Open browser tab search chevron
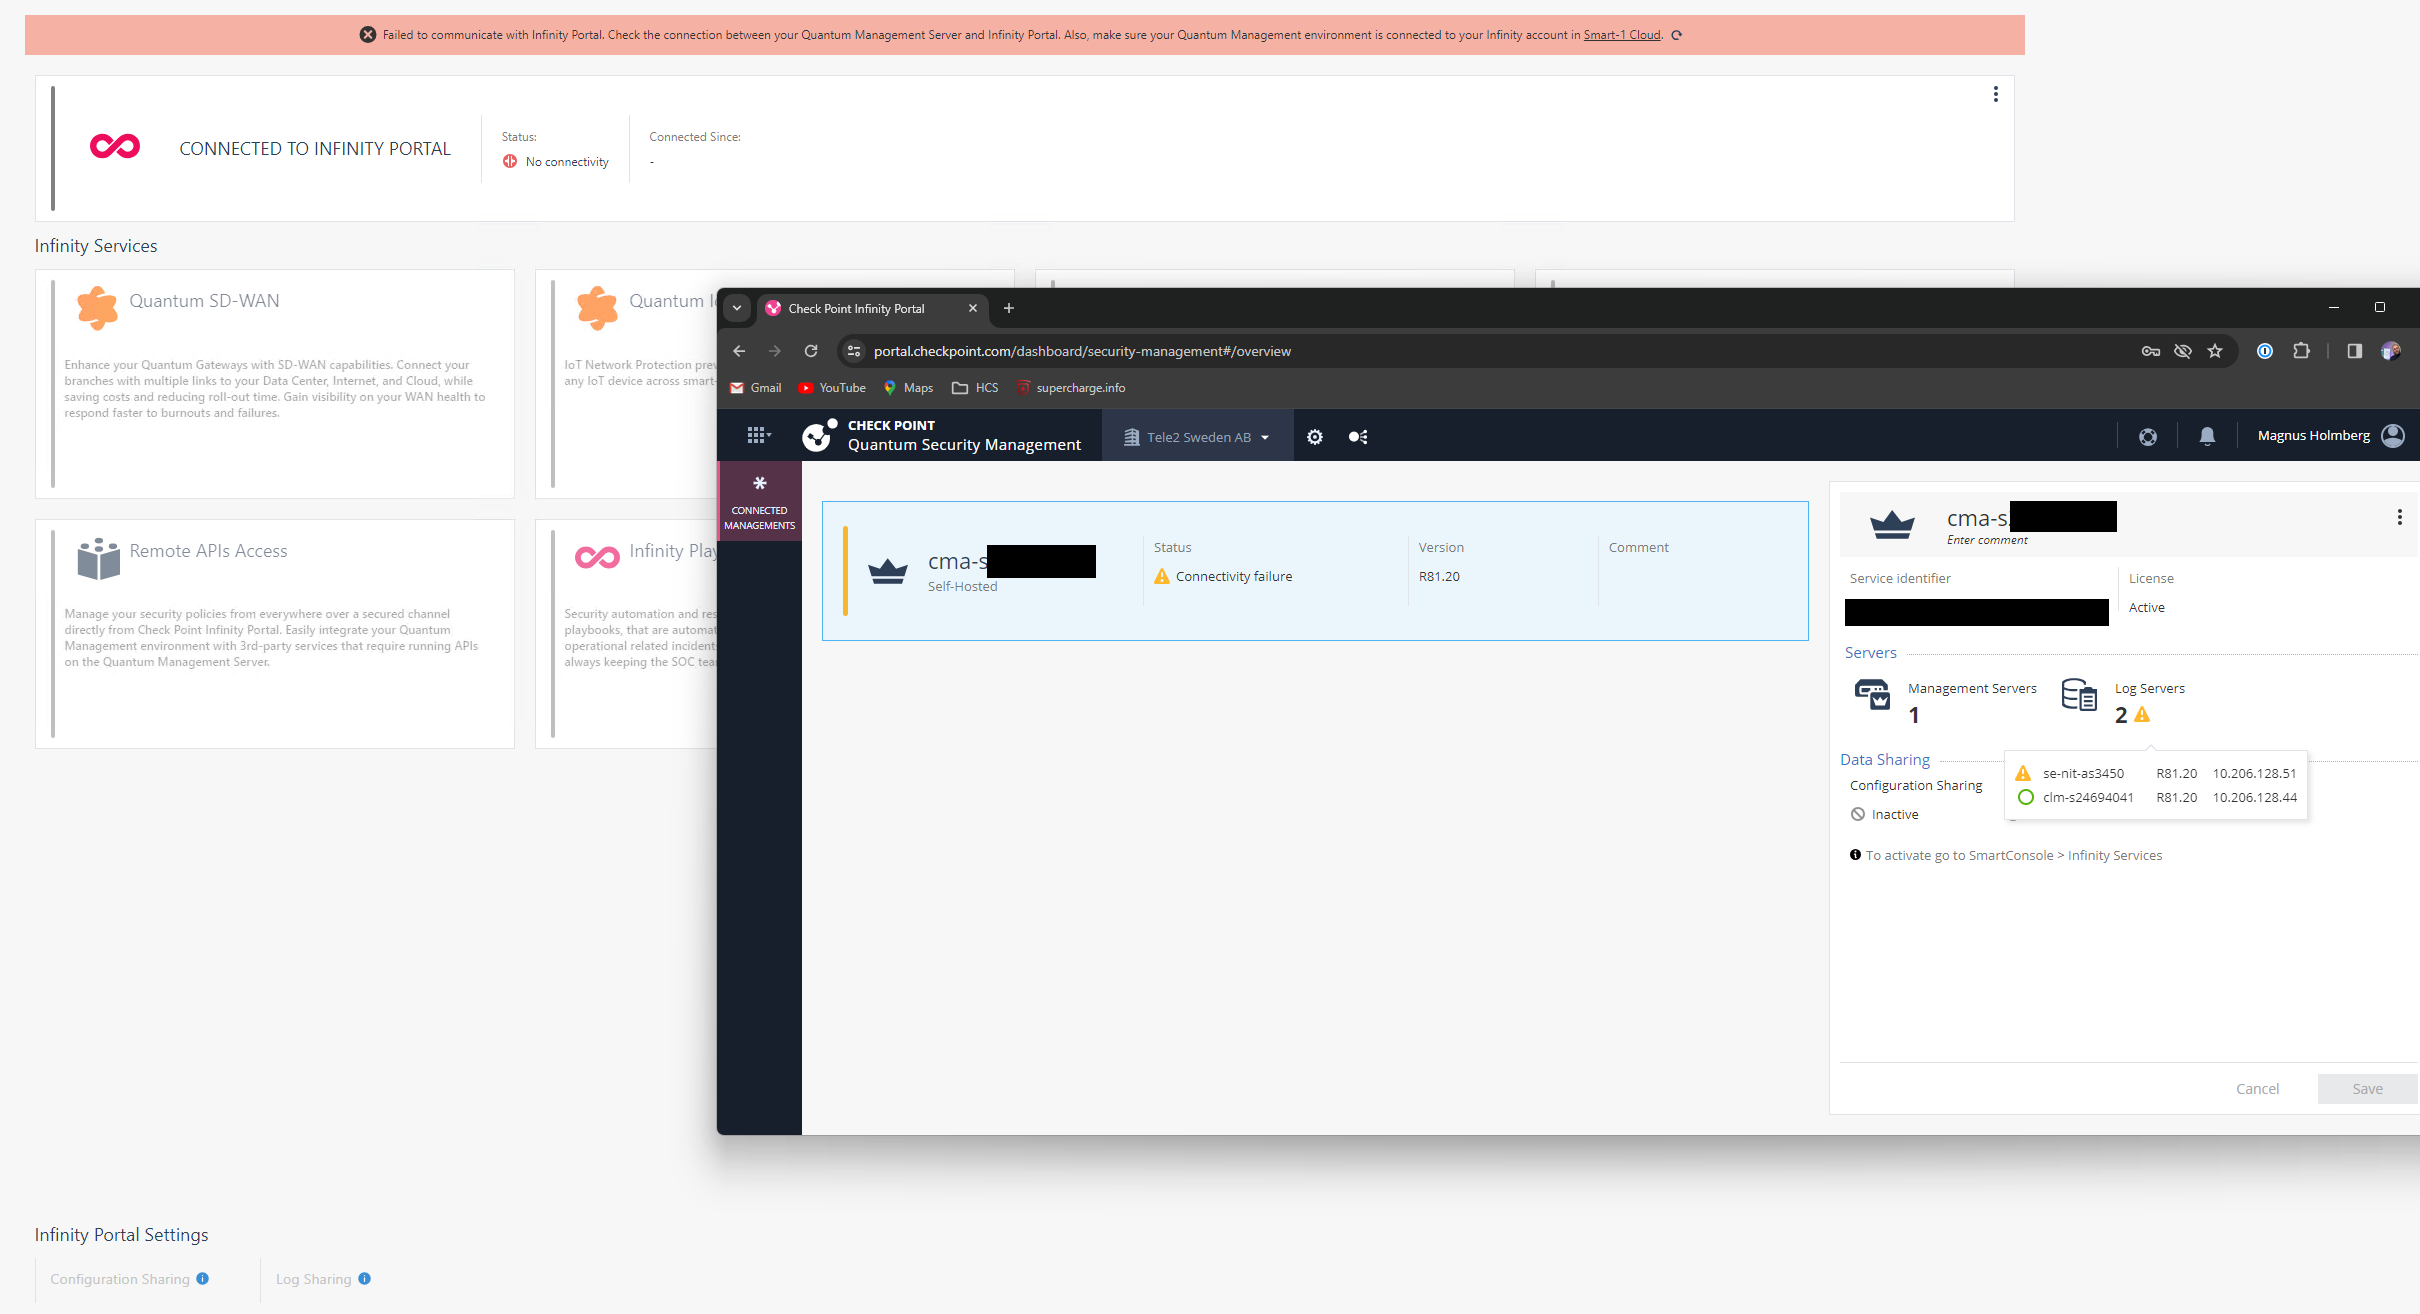Image resolution: width=2420 pixels, height=1314 pixels. (737, 308)
